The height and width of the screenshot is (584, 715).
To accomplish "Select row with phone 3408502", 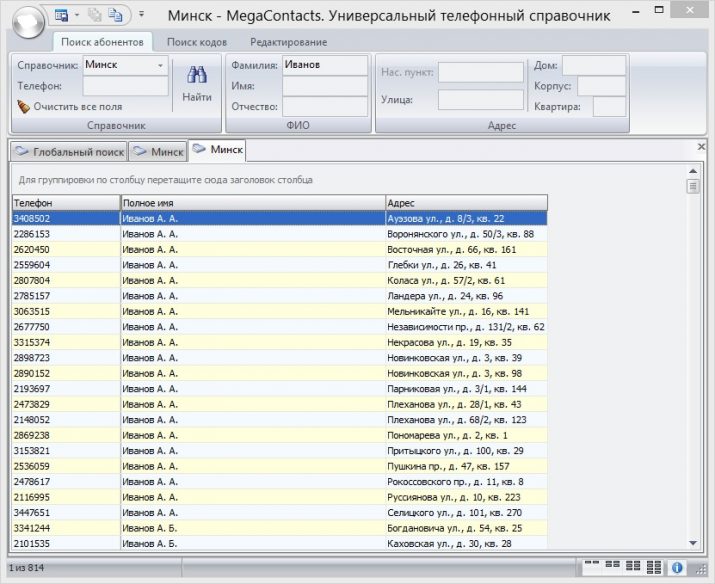I will pyautogui.click(x=280, y=218).
